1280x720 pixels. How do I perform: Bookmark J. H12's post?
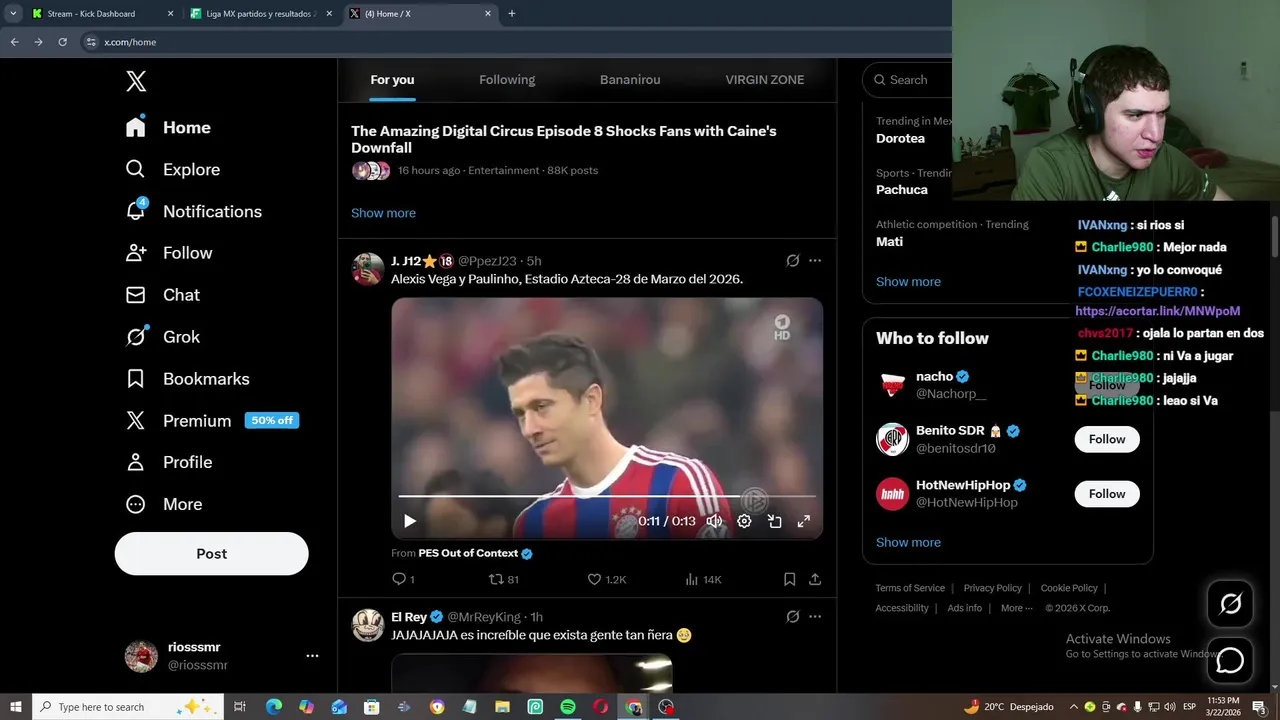coord(789,579)
